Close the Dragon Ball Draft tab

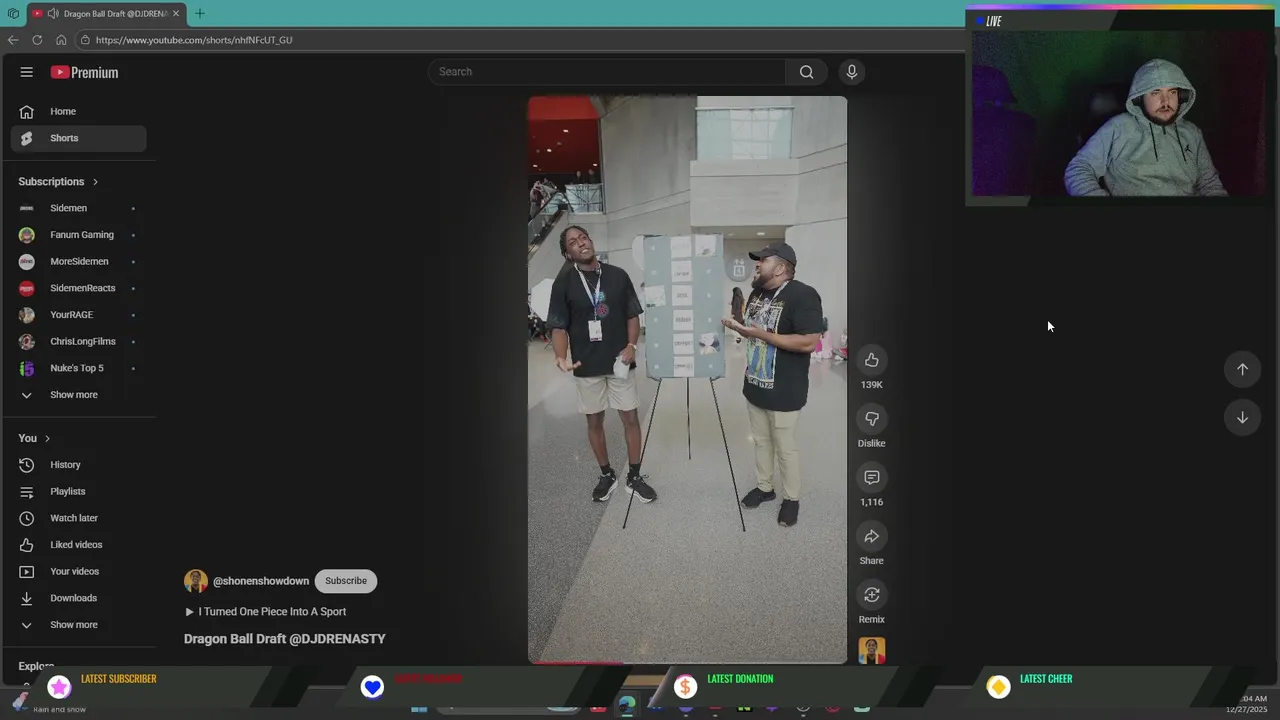[176, 14]
